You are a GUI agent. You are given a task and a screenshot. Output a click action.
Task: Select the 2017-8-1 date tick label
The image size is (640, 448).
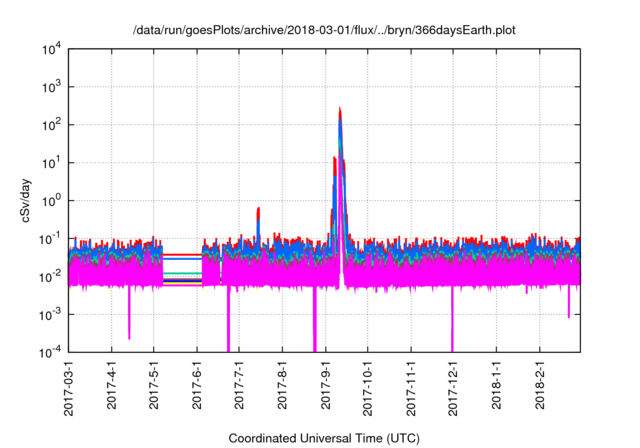[283, 387]
